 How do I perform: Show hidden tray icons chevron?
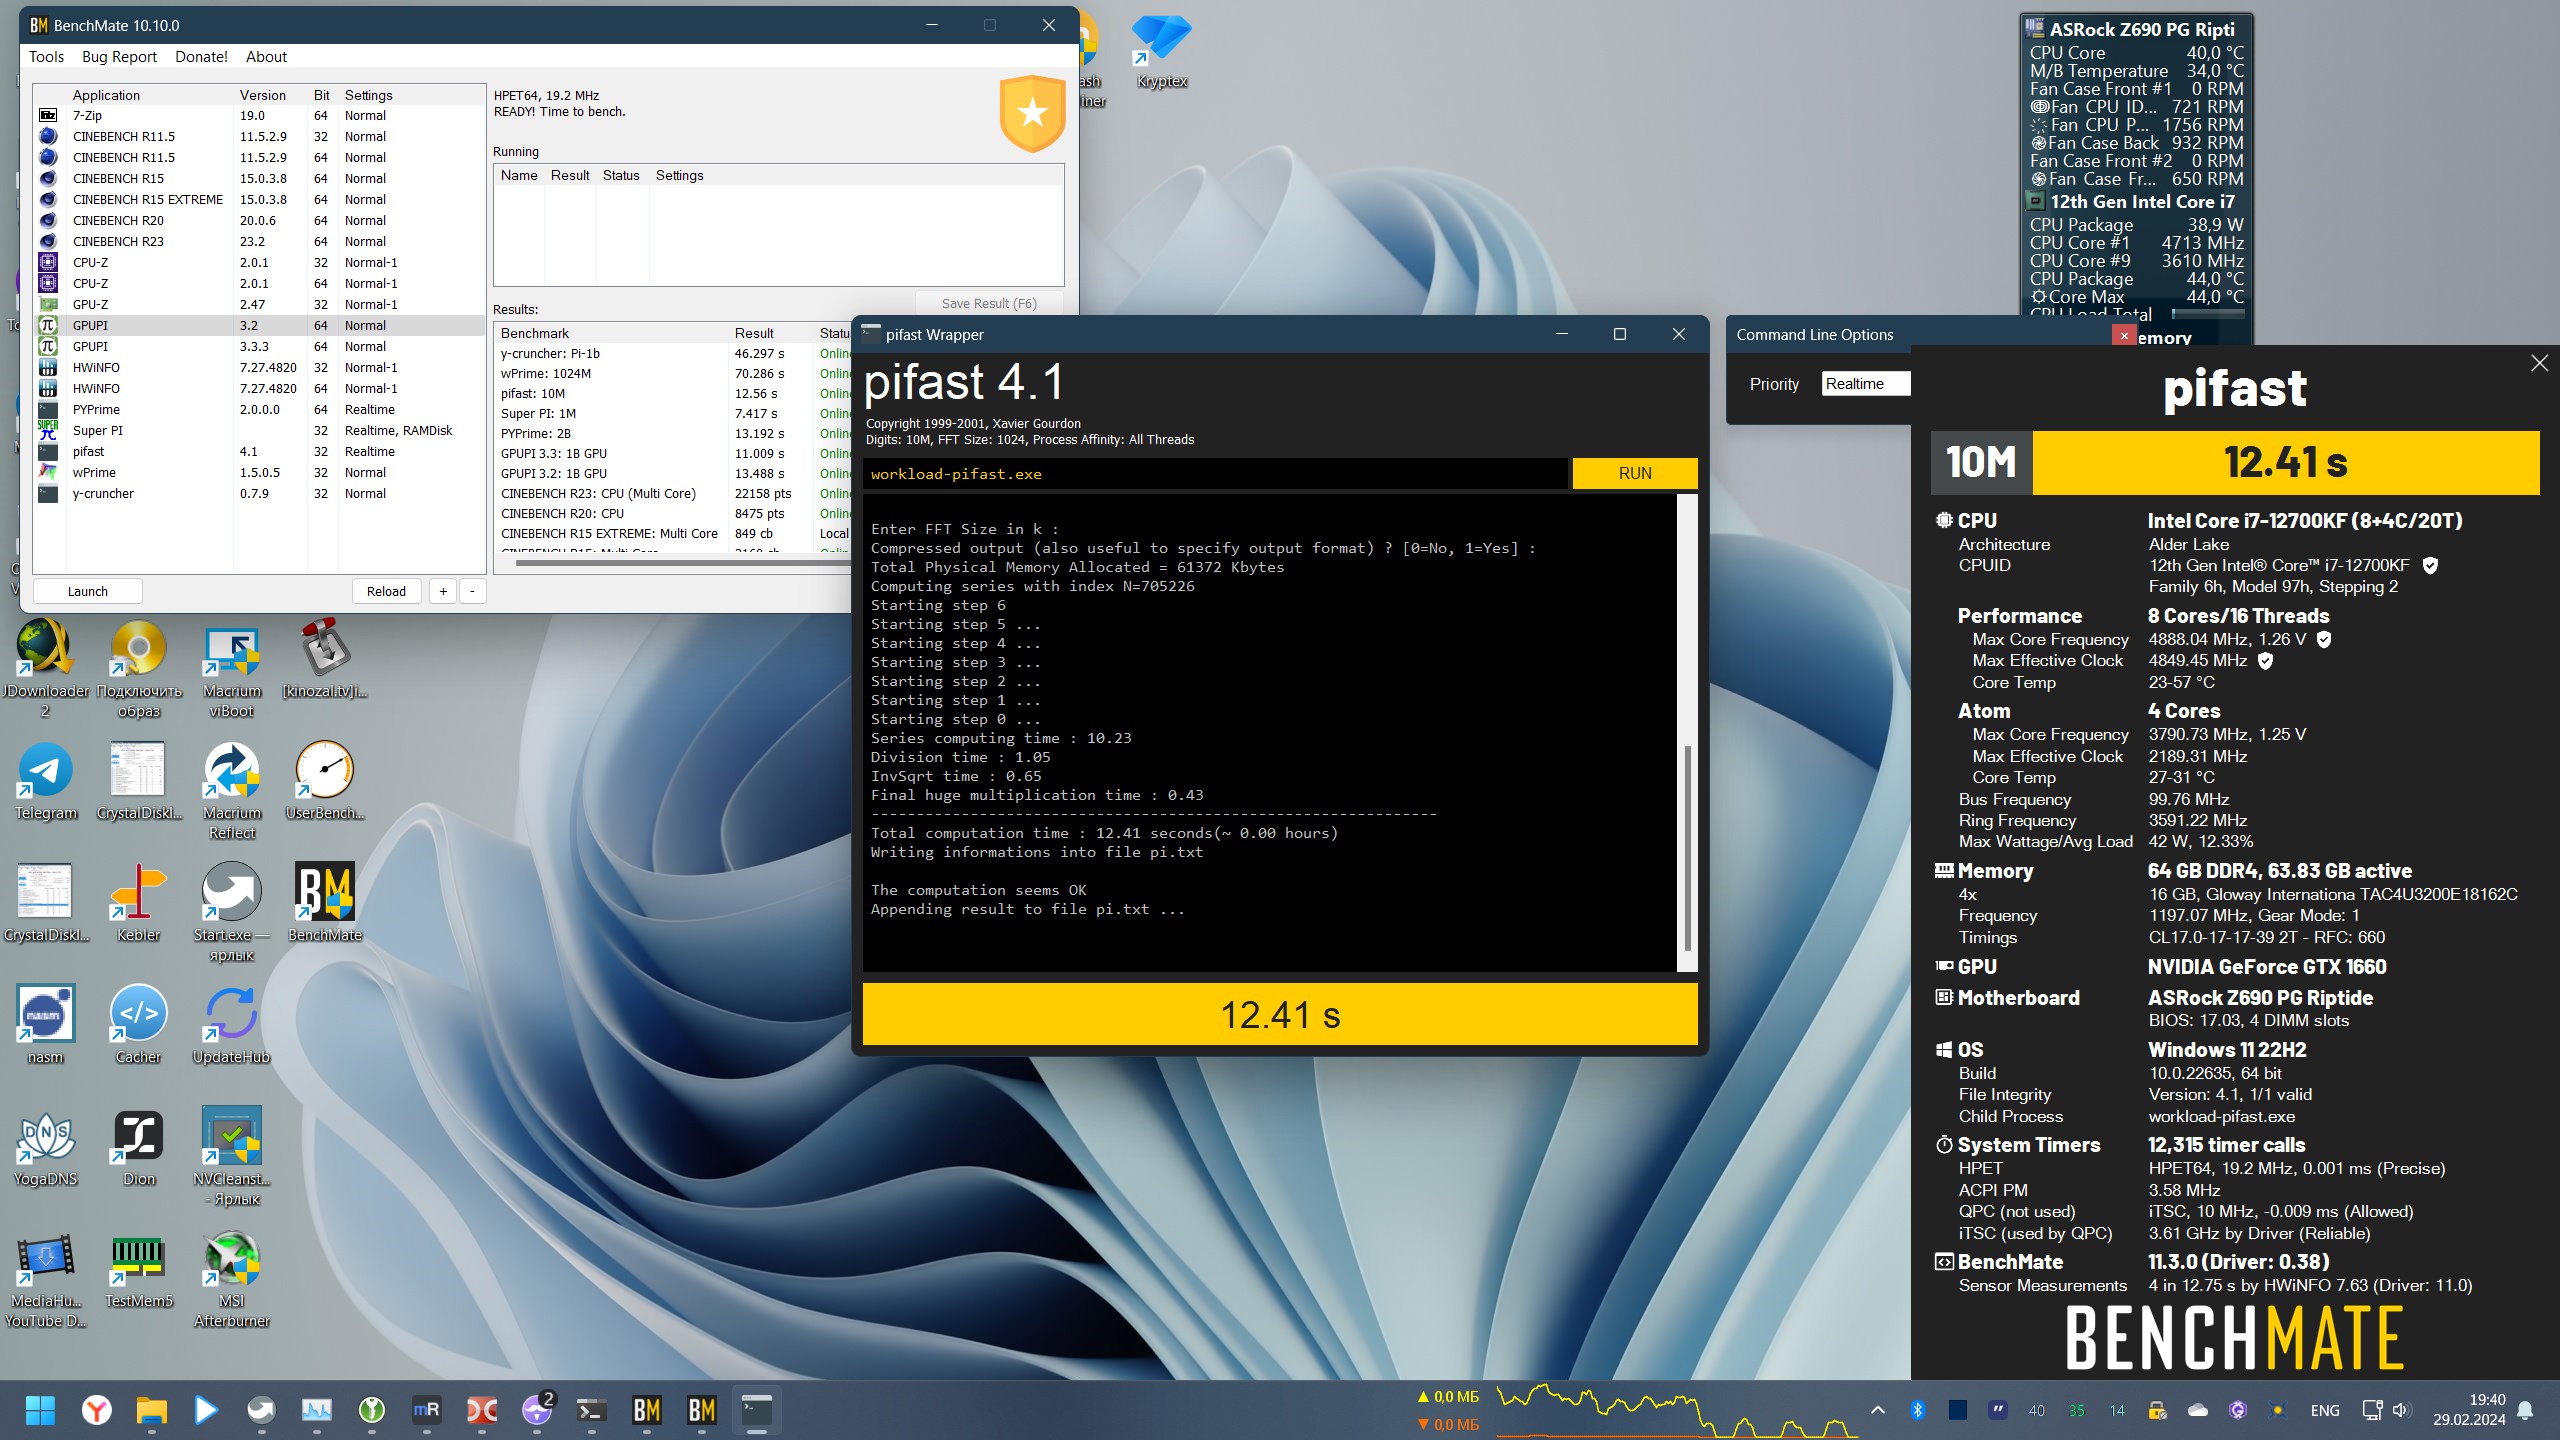pyautogui.click(x=1877, y=1410)
